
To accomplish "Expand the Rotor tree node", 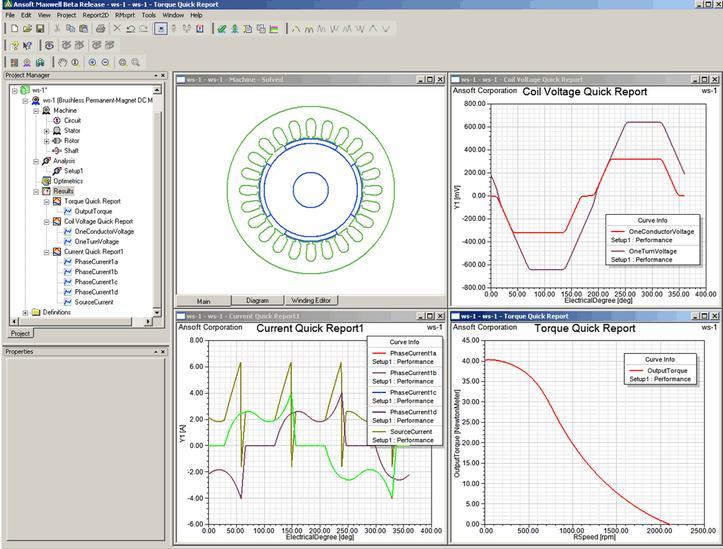I will pos(47,141).
